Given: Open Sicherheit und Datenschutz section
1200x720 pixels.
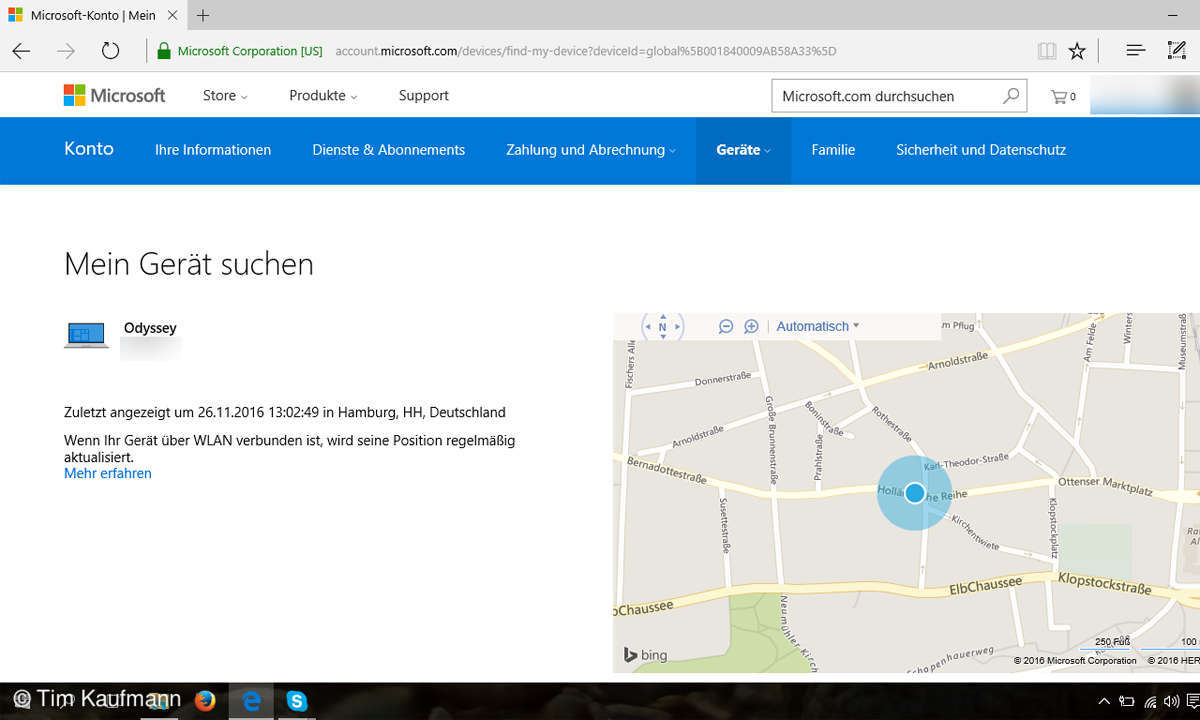Looking at the screenshot, I should (x=981, y=150).
